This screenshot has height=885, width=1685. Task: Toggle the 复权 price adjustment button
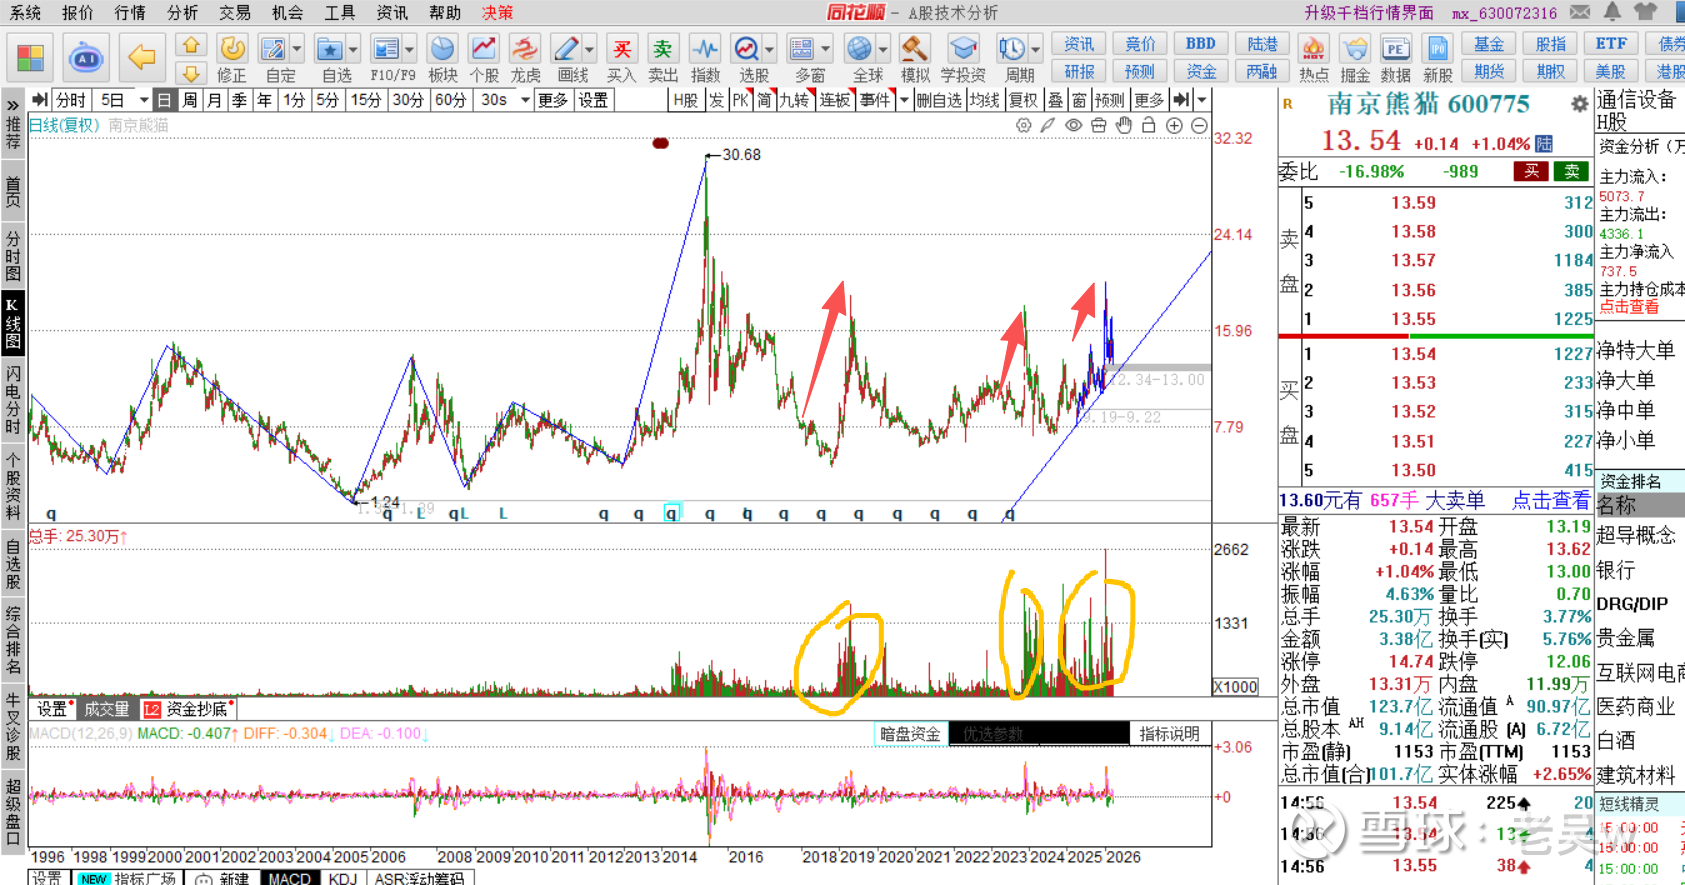[x=1022, y=100]
